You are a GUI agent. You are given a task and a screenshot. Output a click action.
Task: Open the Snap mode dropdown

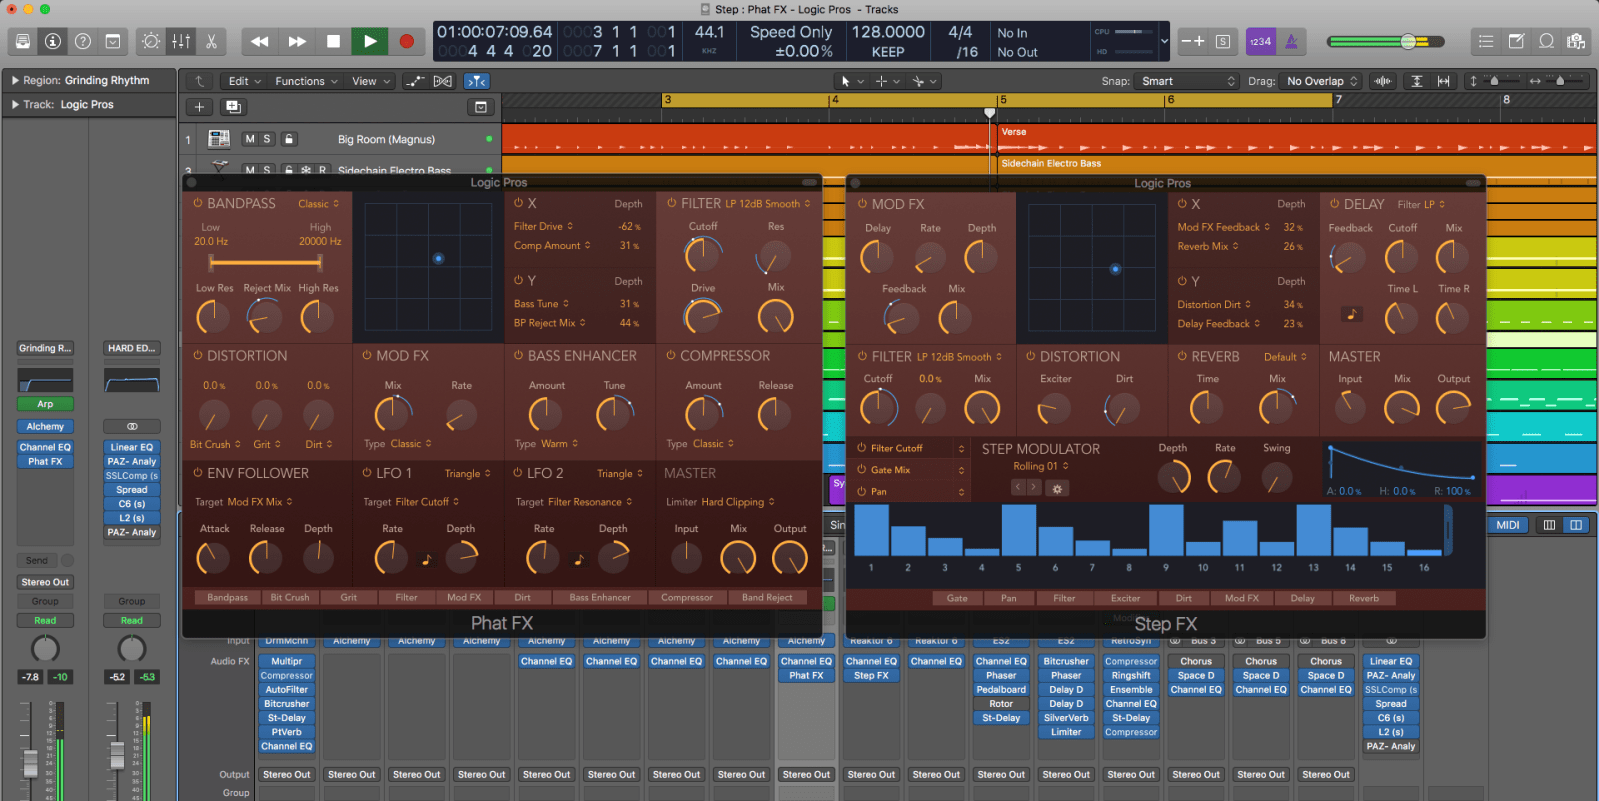pyautogui.click(x=1188, y=81)
